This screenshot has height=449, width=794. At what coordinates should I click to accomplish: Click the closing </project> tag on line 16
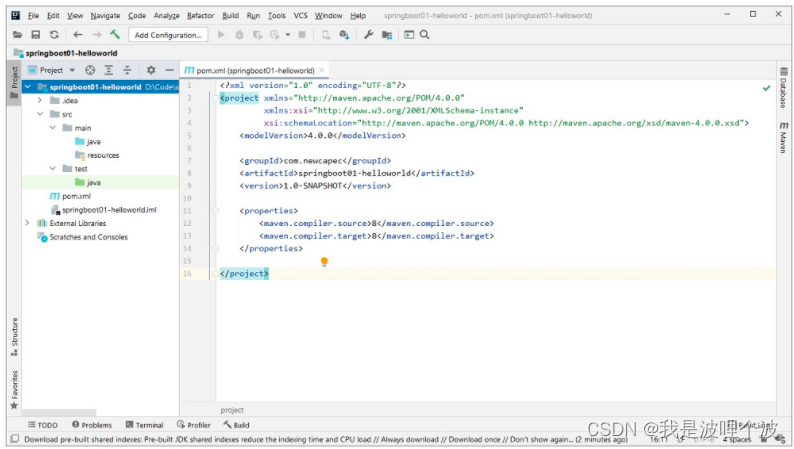[x=244, y=273]
